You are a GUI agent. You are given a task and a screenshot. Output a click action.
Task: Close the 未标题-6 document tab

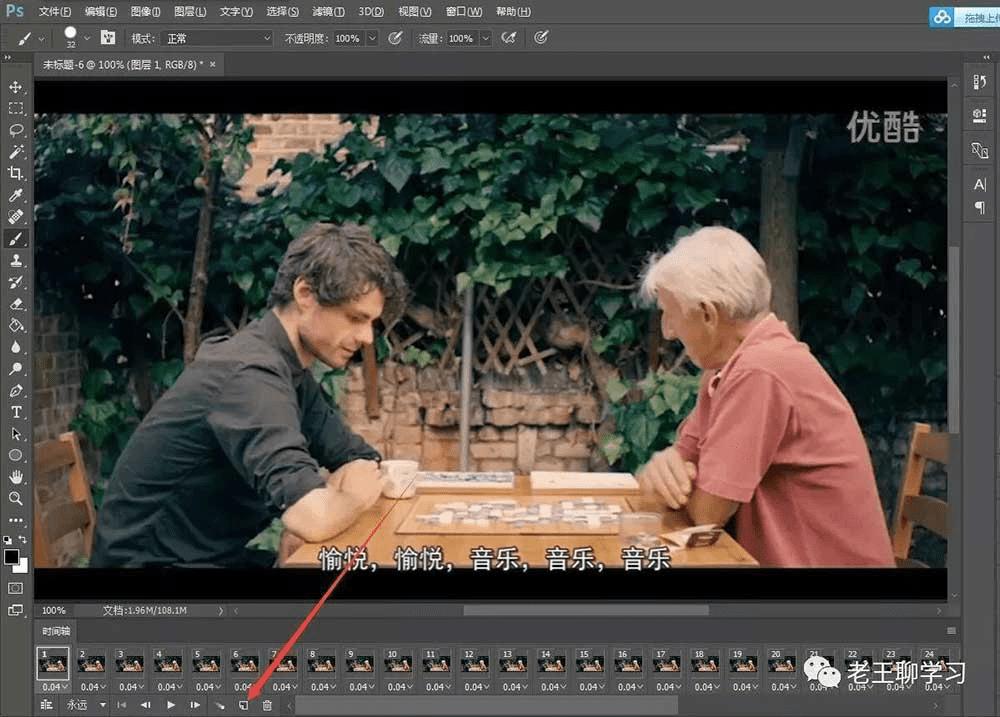[213, 64]
